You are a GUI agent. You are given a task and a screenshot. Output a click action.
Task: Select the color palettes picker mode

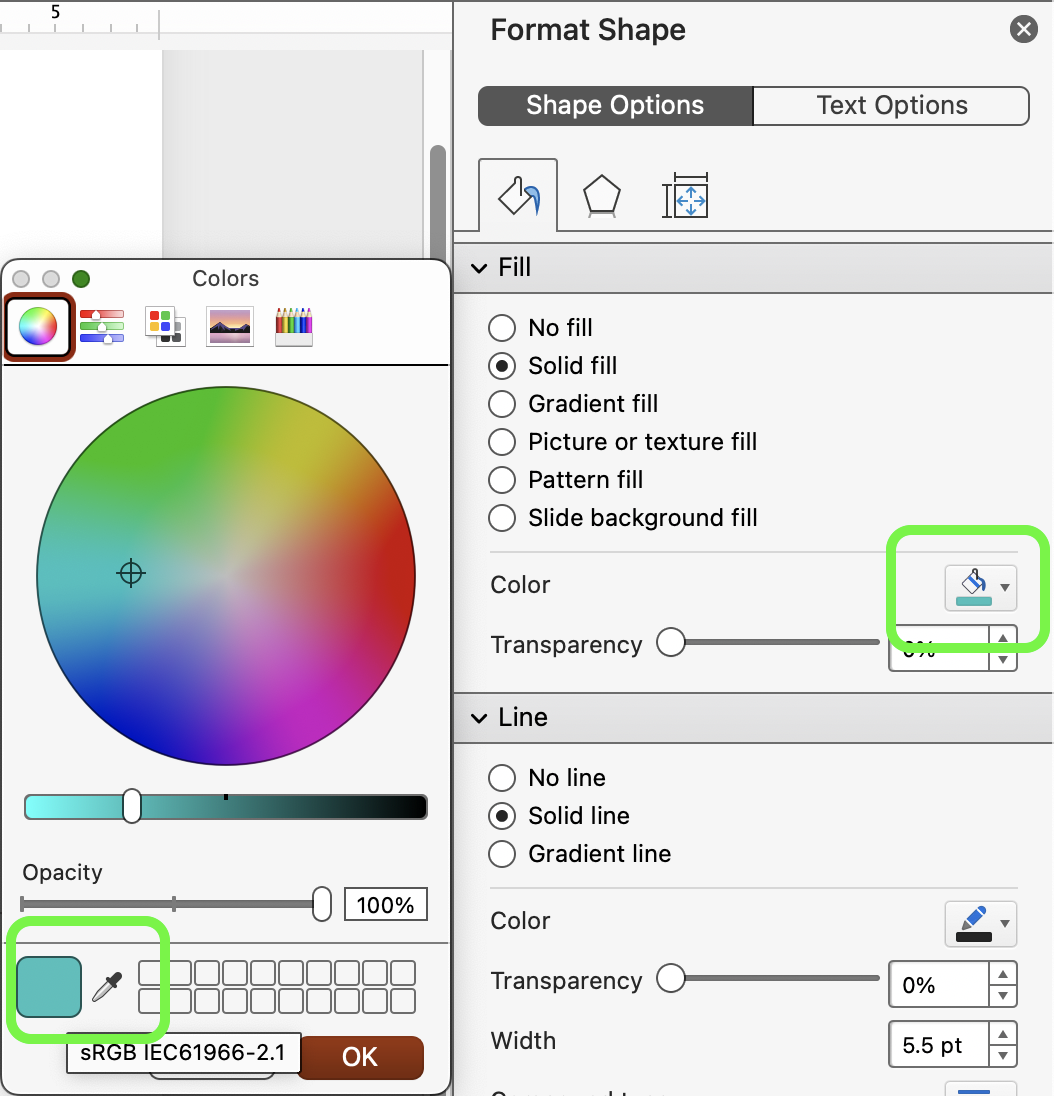(x=165, y=326)
